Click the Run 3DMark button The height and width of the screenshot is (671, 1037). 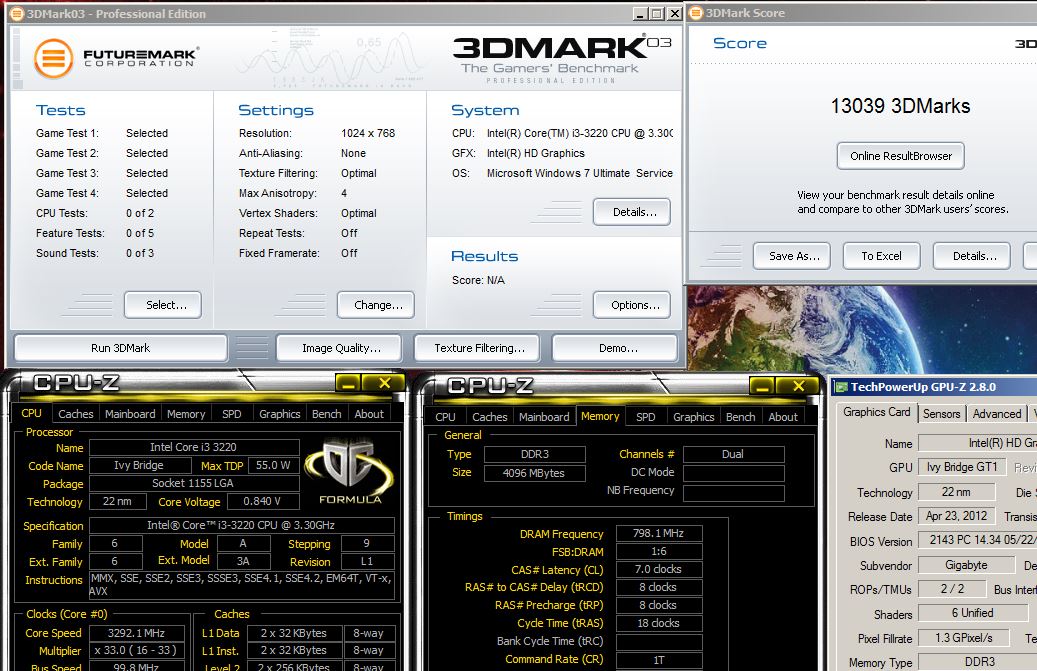click(120, 348)
